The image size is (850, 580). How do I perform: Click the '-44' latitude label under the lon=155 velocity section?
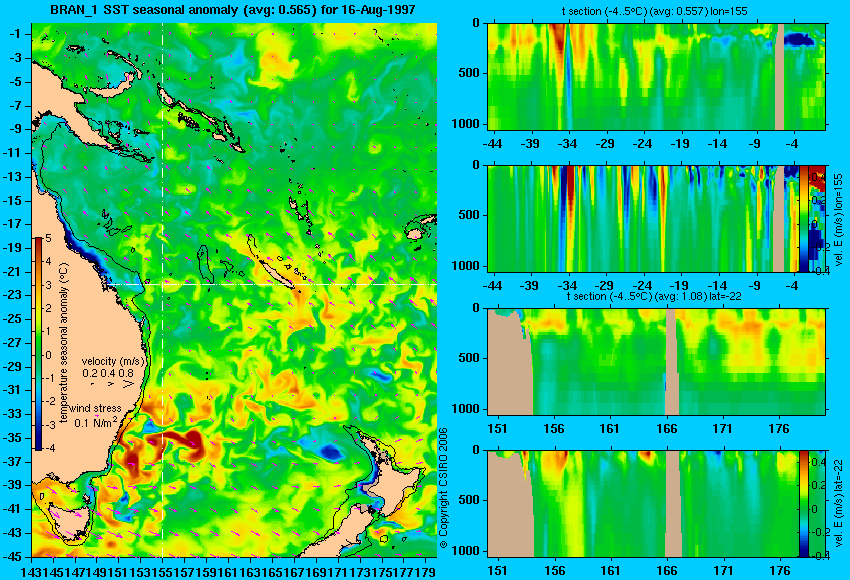tap(493, 286)
